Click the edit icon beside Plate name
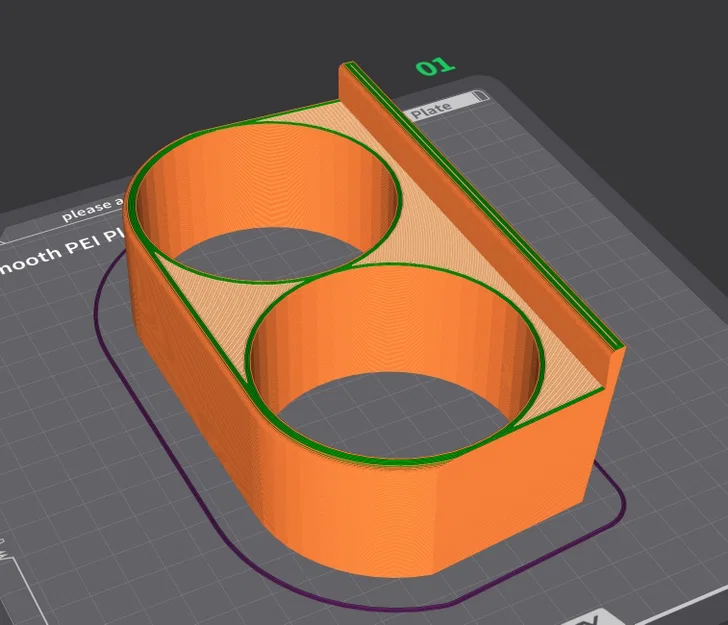 (481, 97)
